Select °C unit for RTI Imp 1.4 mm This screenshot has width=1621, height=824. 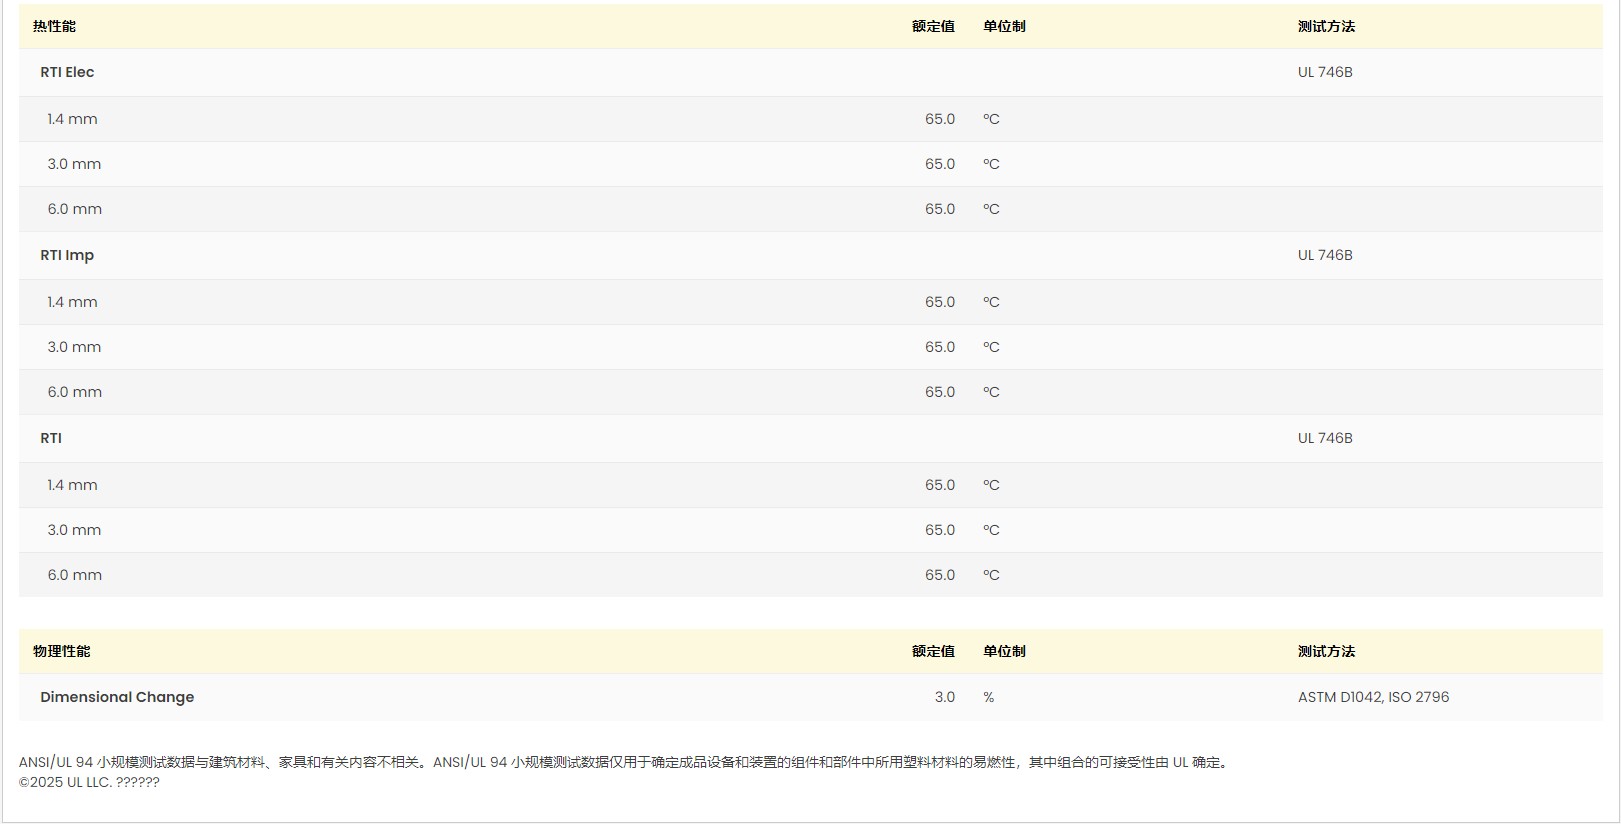click(991, 302)
